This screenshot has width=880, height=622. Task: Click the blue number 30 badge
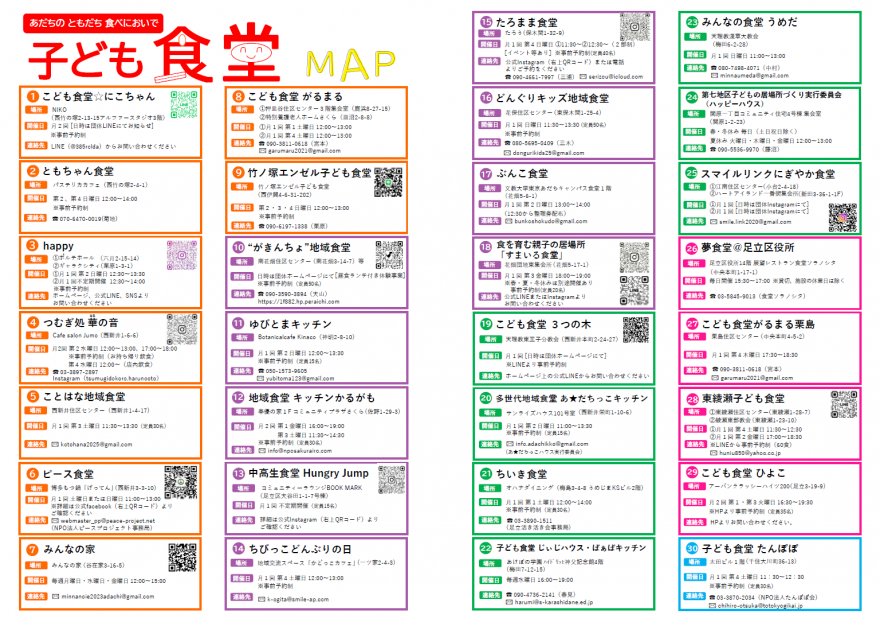[692, 548]
